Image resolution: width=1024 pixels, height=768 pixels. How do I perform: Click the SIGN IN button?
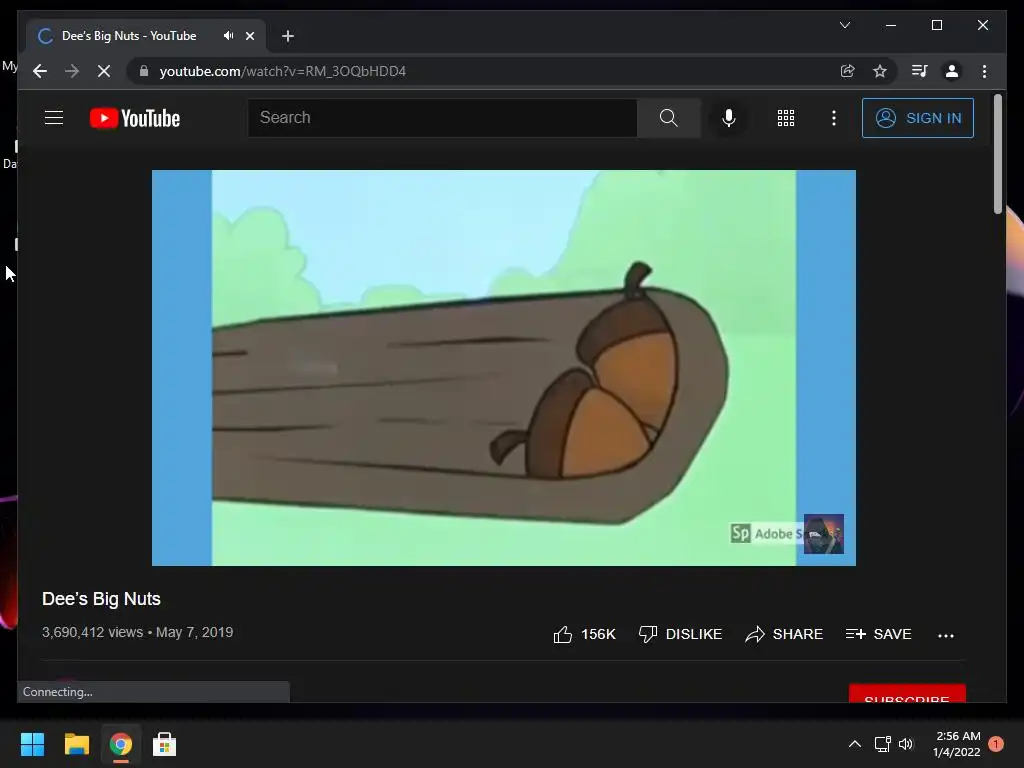point(918,118)
